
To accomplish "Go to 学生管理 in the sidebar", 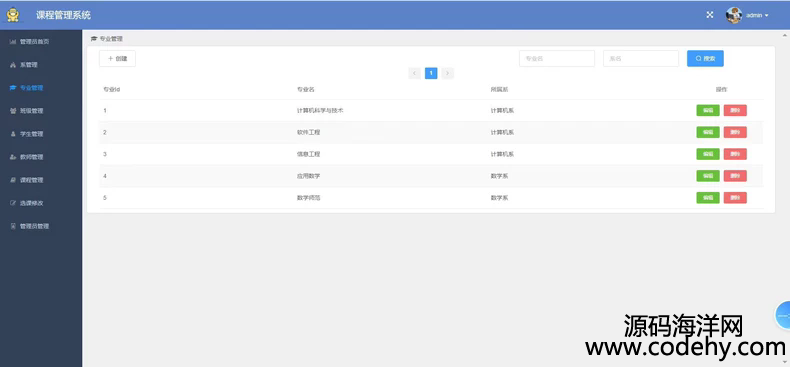I will [x=31, y=134].
